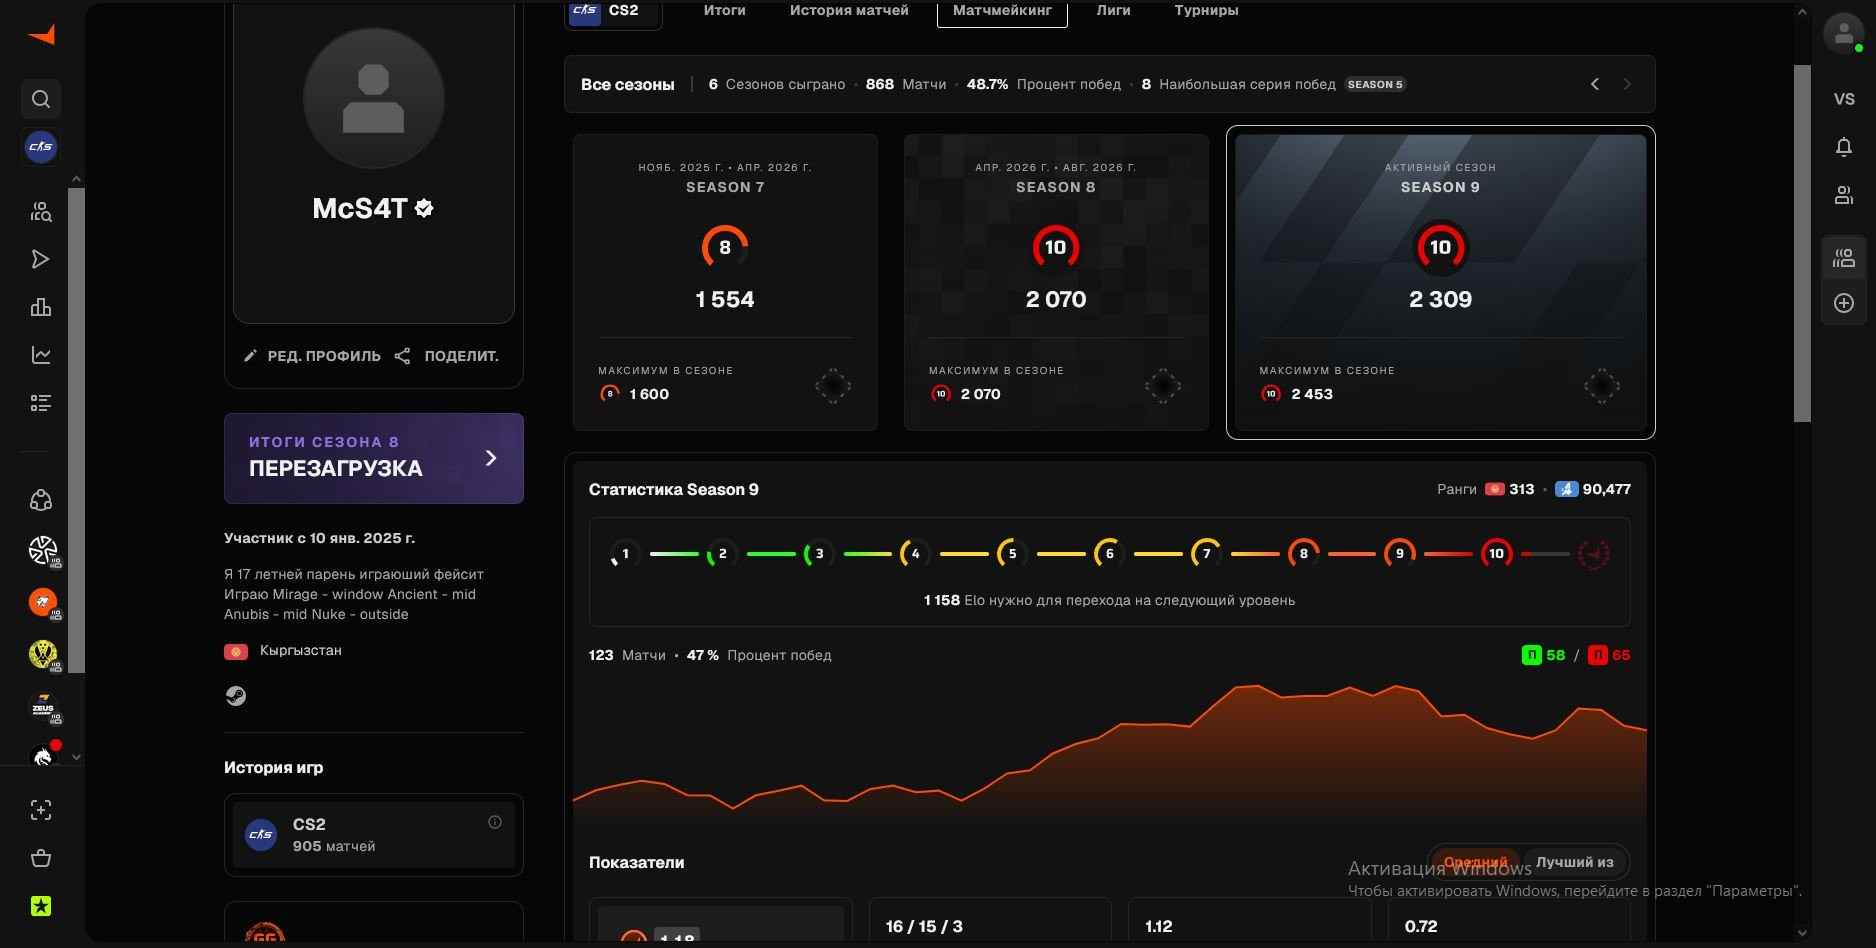This screenshot has height=948, width=1876.
Task: Open the Итоги сезона 8 ПЕРЕЗАГРУЗКА banner
Action: (x=374, y=458)
